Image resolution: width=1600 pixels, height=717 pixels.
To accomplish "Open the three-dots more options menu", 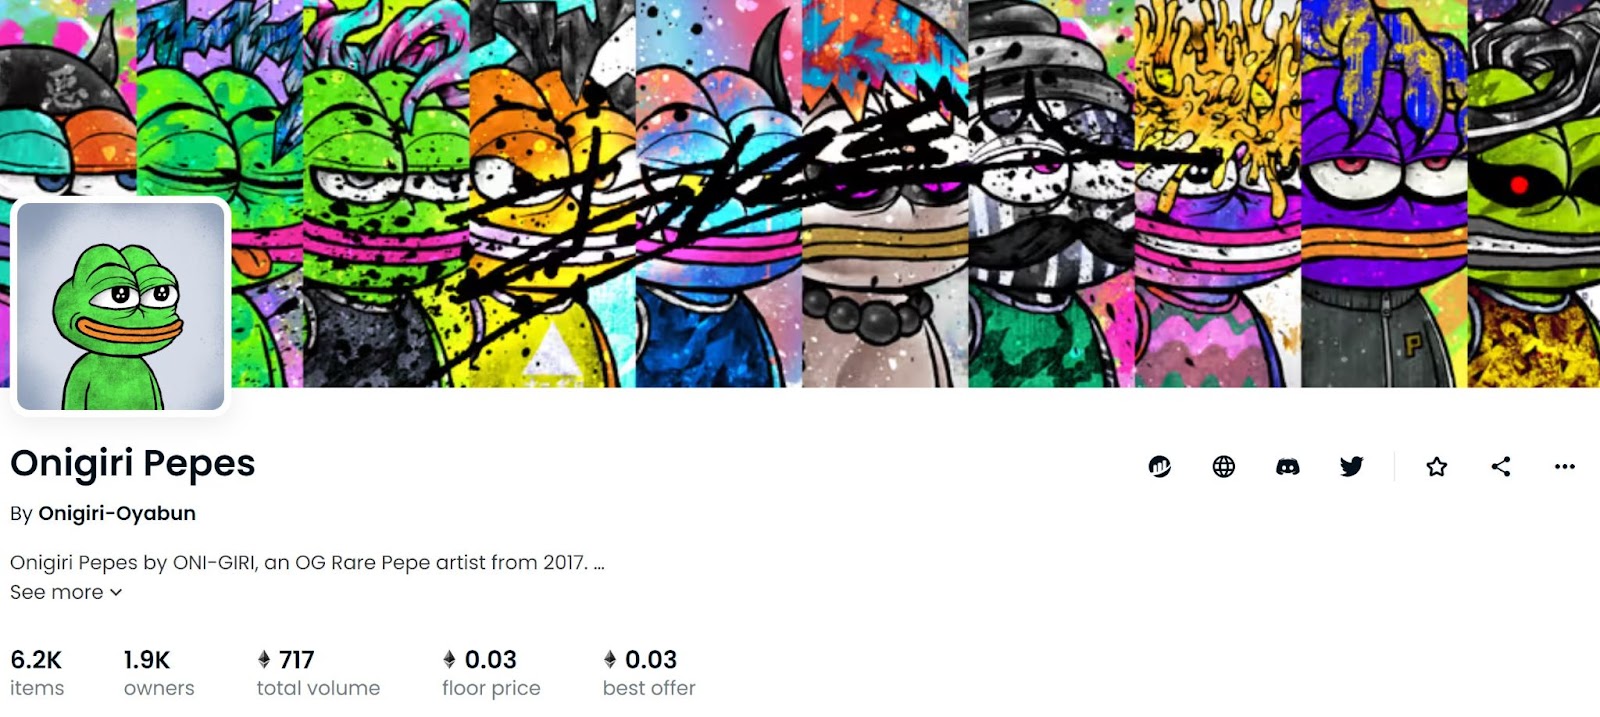I will (x=1565, y=466).
